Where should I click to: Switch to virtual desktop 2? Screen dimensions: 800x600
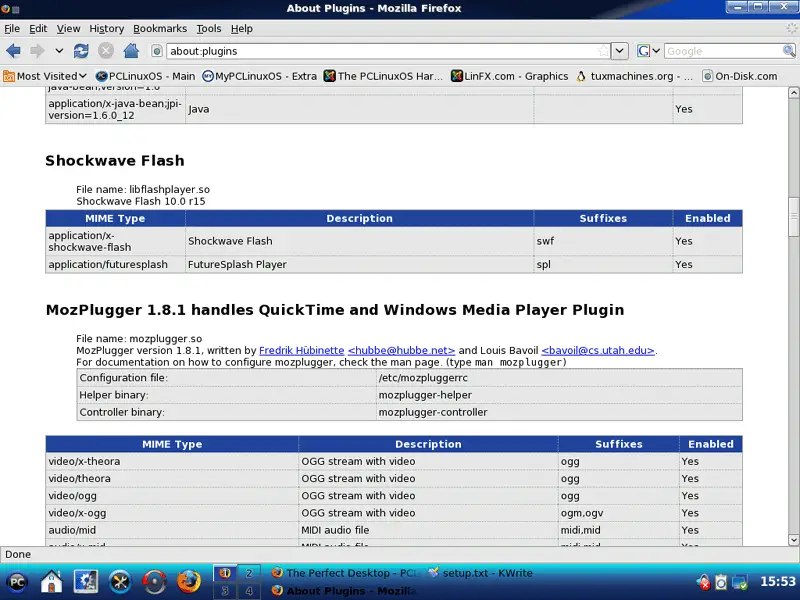[249, 573]
